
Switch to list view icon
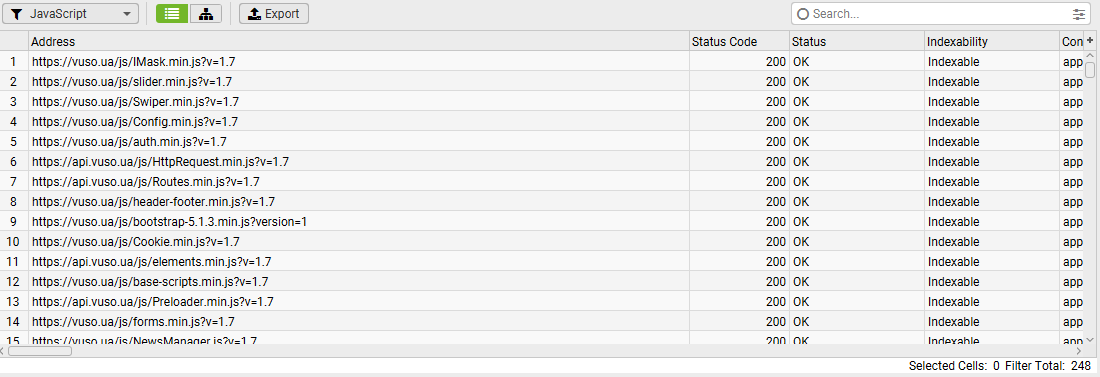point(171,13)
